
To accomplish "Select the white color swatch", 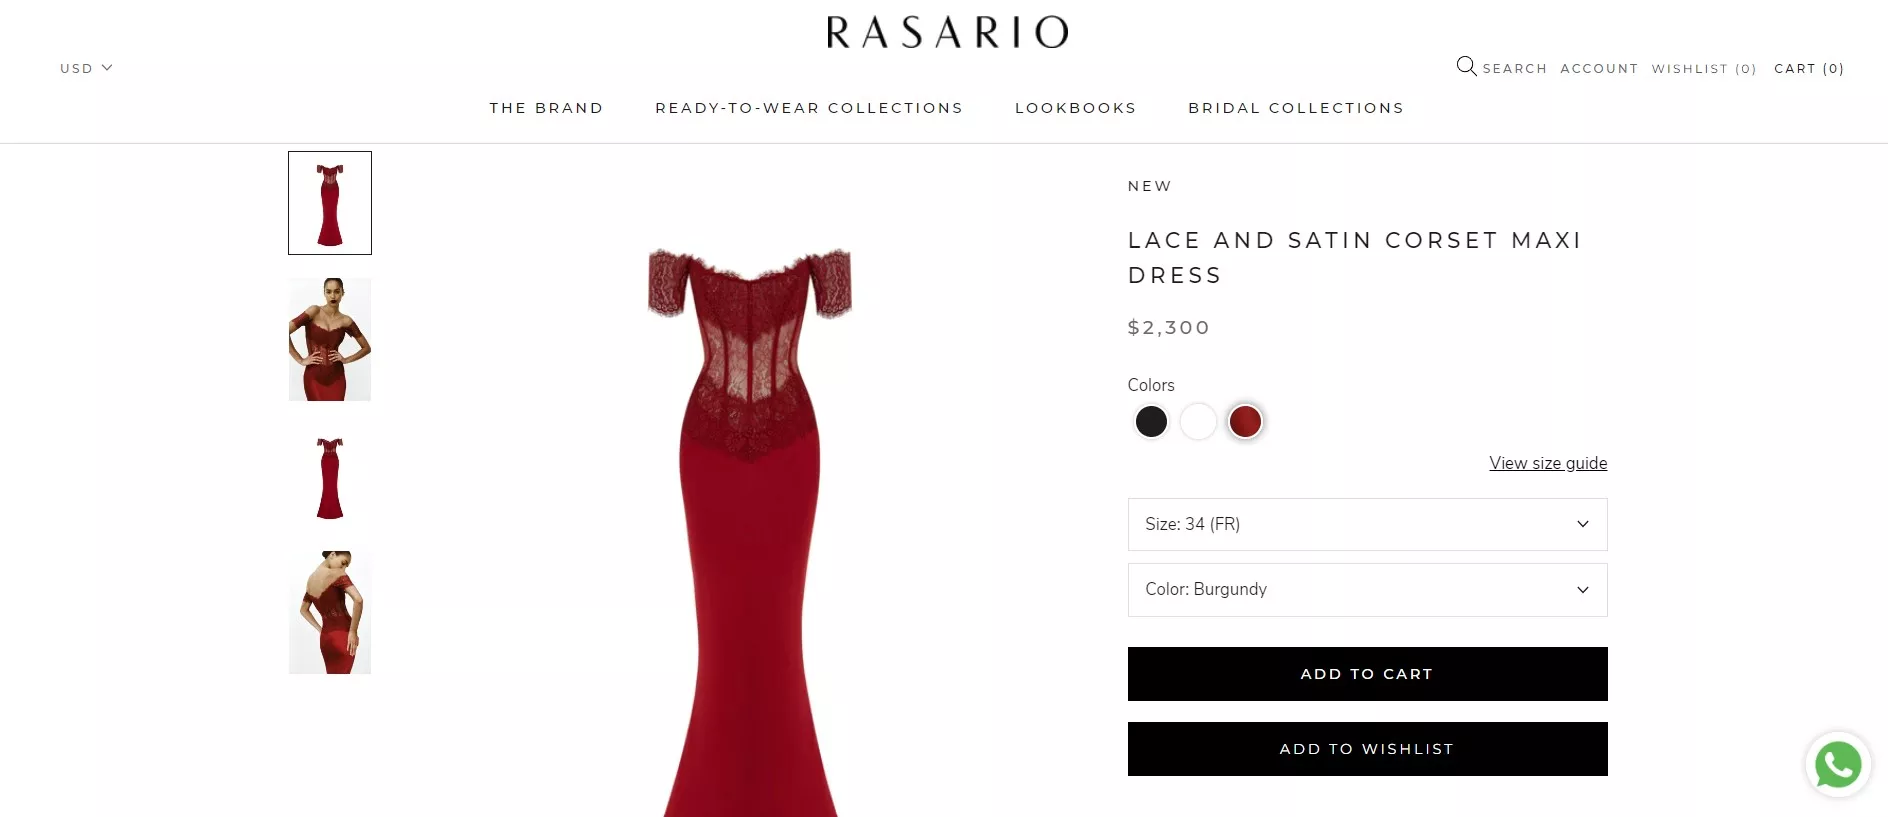I will coord(1198,421).
